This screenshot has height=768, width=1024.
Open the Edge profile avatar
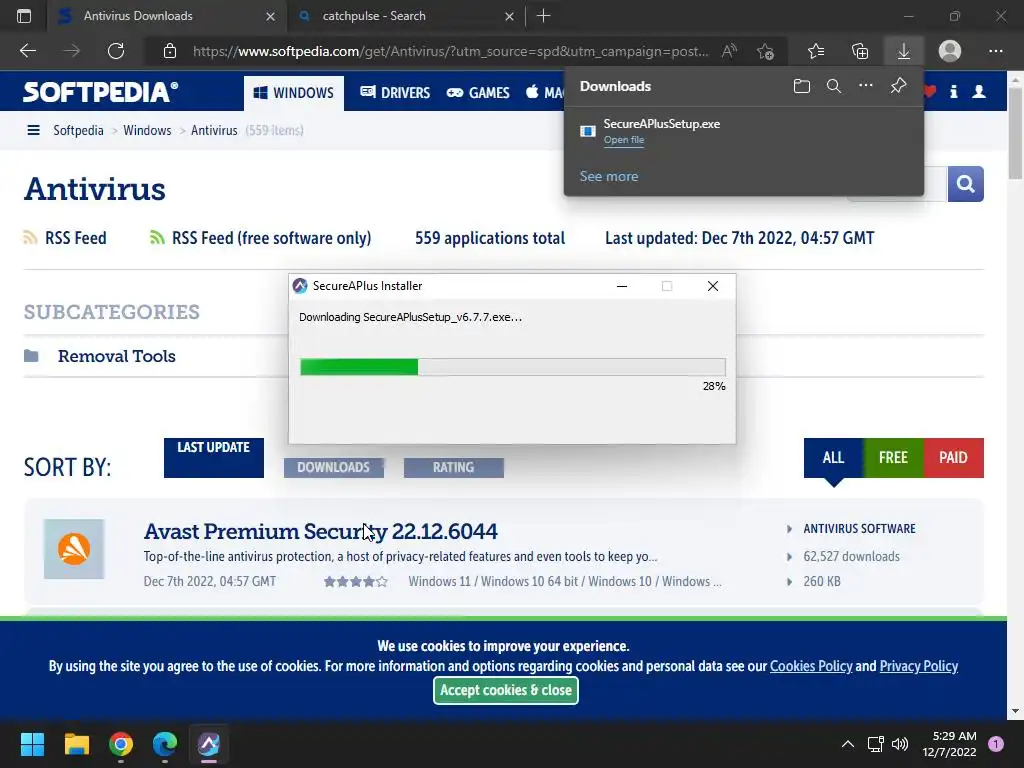[950, 51]
